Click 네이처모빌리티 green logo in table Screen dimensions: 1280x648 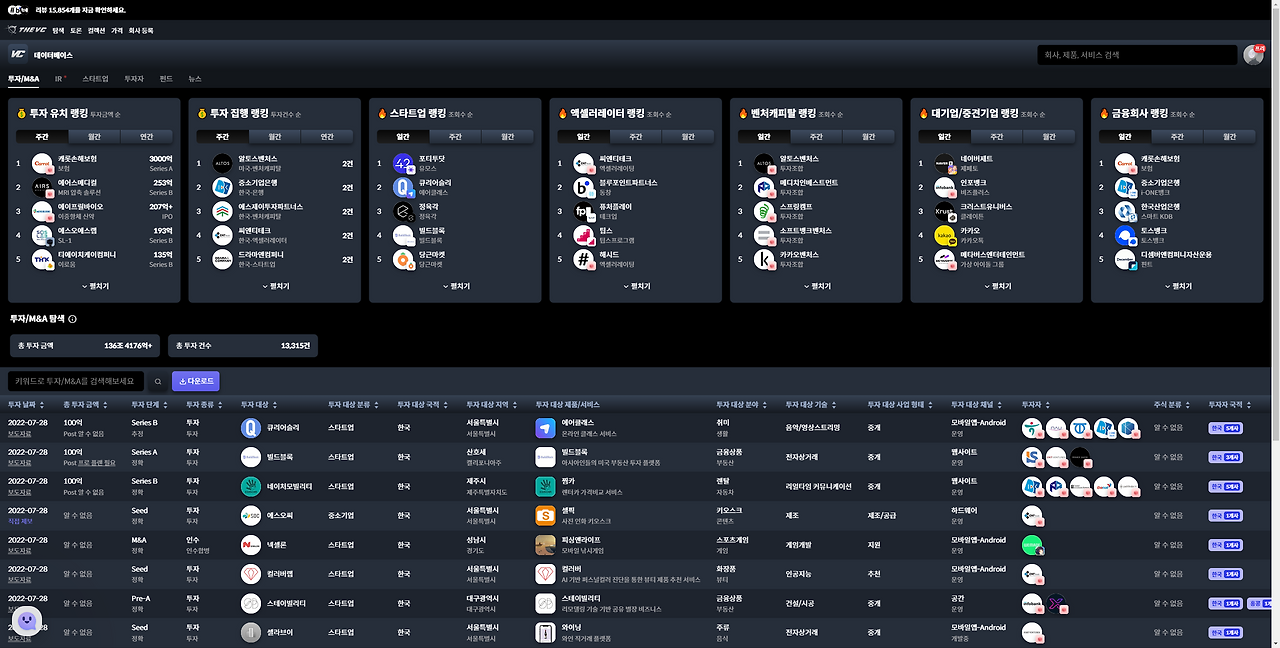[251, 487]
